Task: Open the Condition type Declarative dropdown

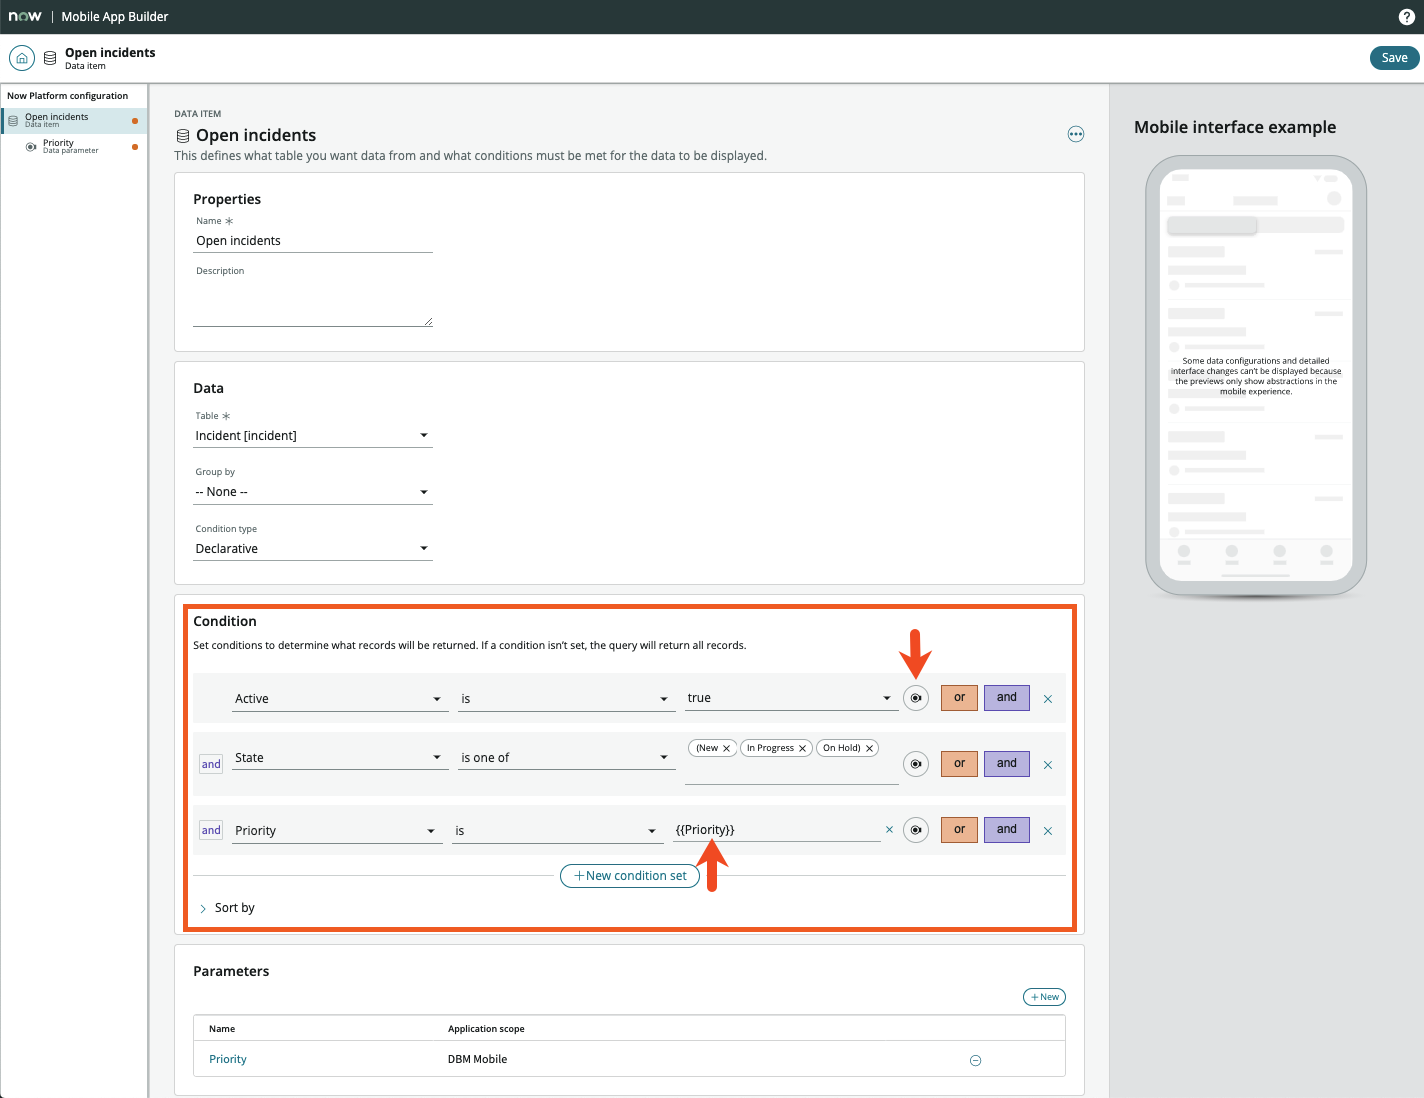Action: tap(313, 549)
